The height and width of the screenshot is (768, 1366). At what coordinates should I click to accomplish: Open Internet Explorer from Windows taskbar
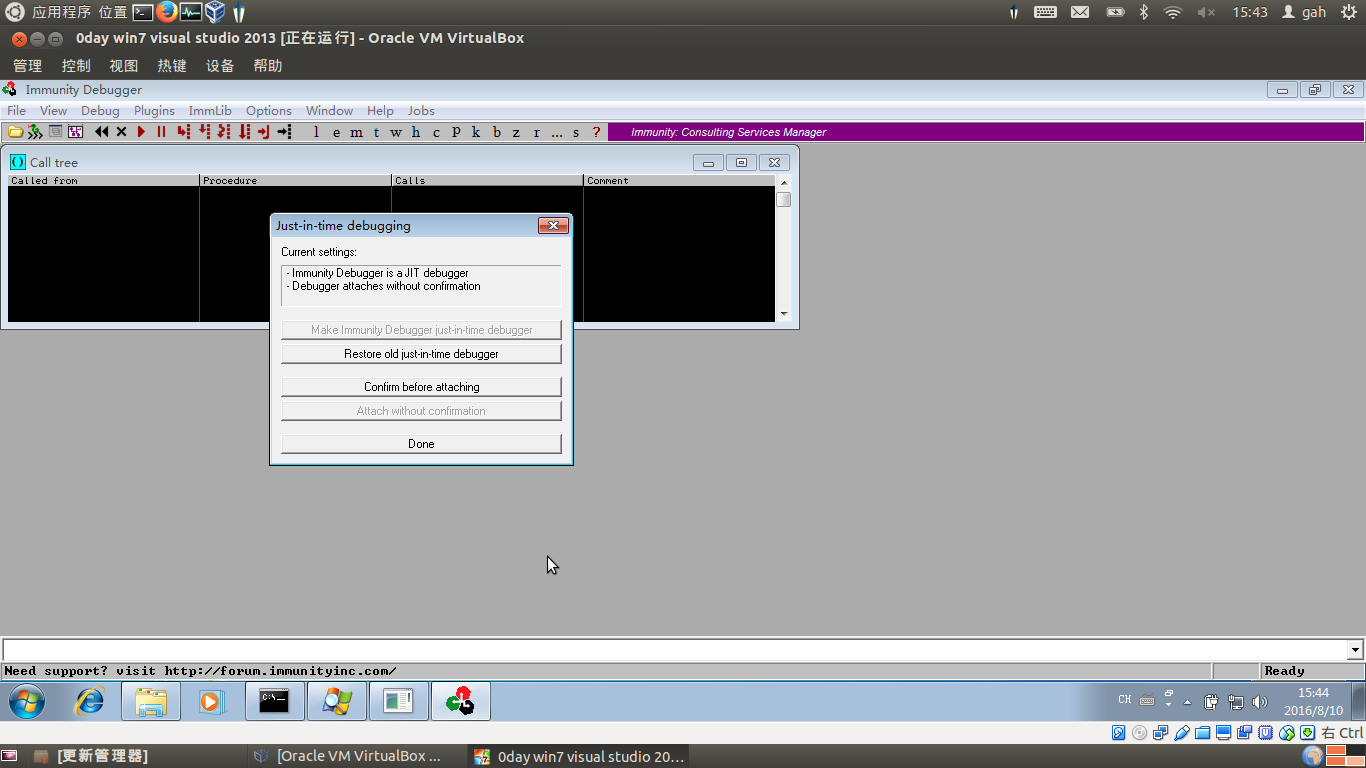(89, 702)
